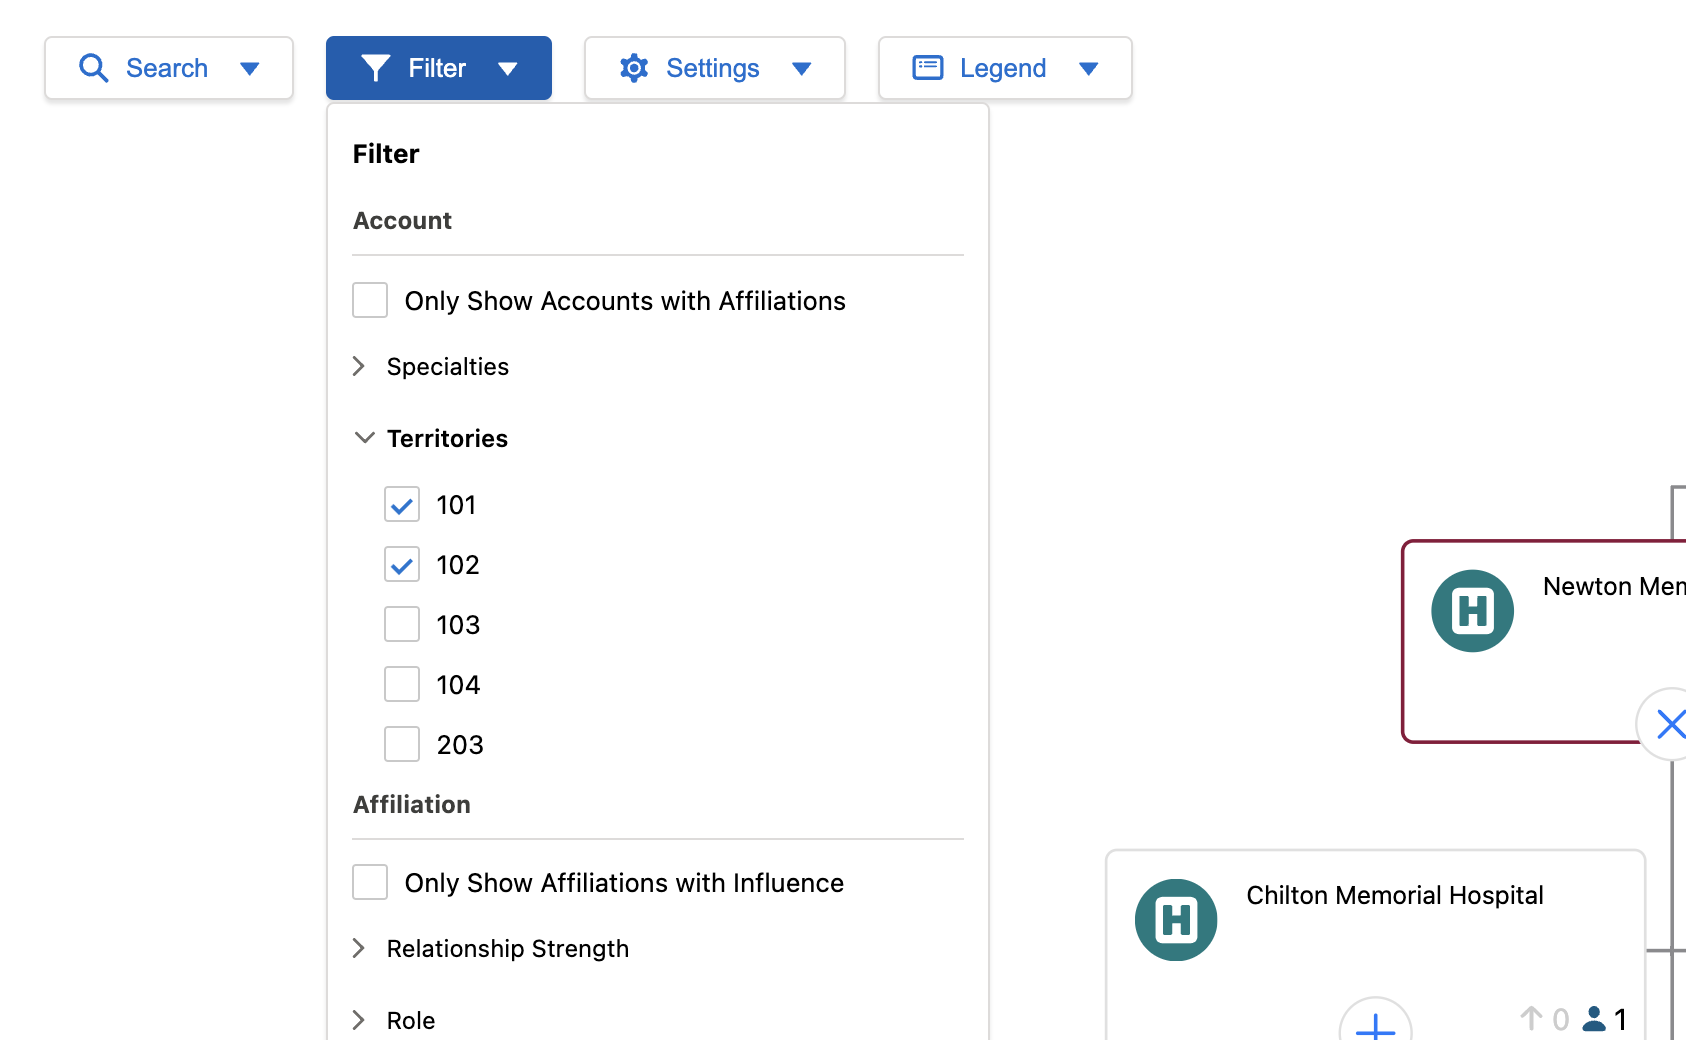
Task: Click the person count icon on Chilton card
Action: (x=1595, y=1019)
